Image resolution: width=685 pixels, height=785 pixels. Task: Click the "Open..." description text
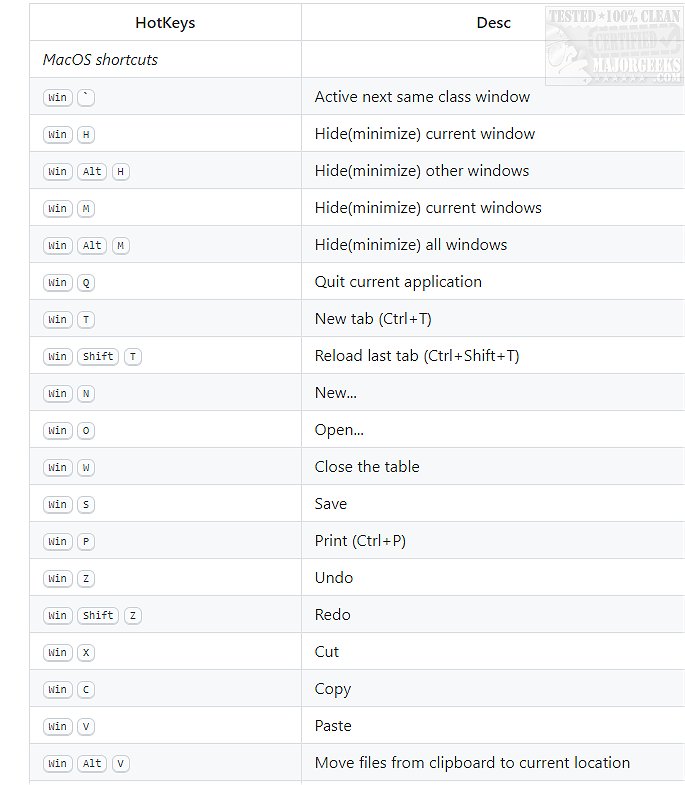(339, 430)
